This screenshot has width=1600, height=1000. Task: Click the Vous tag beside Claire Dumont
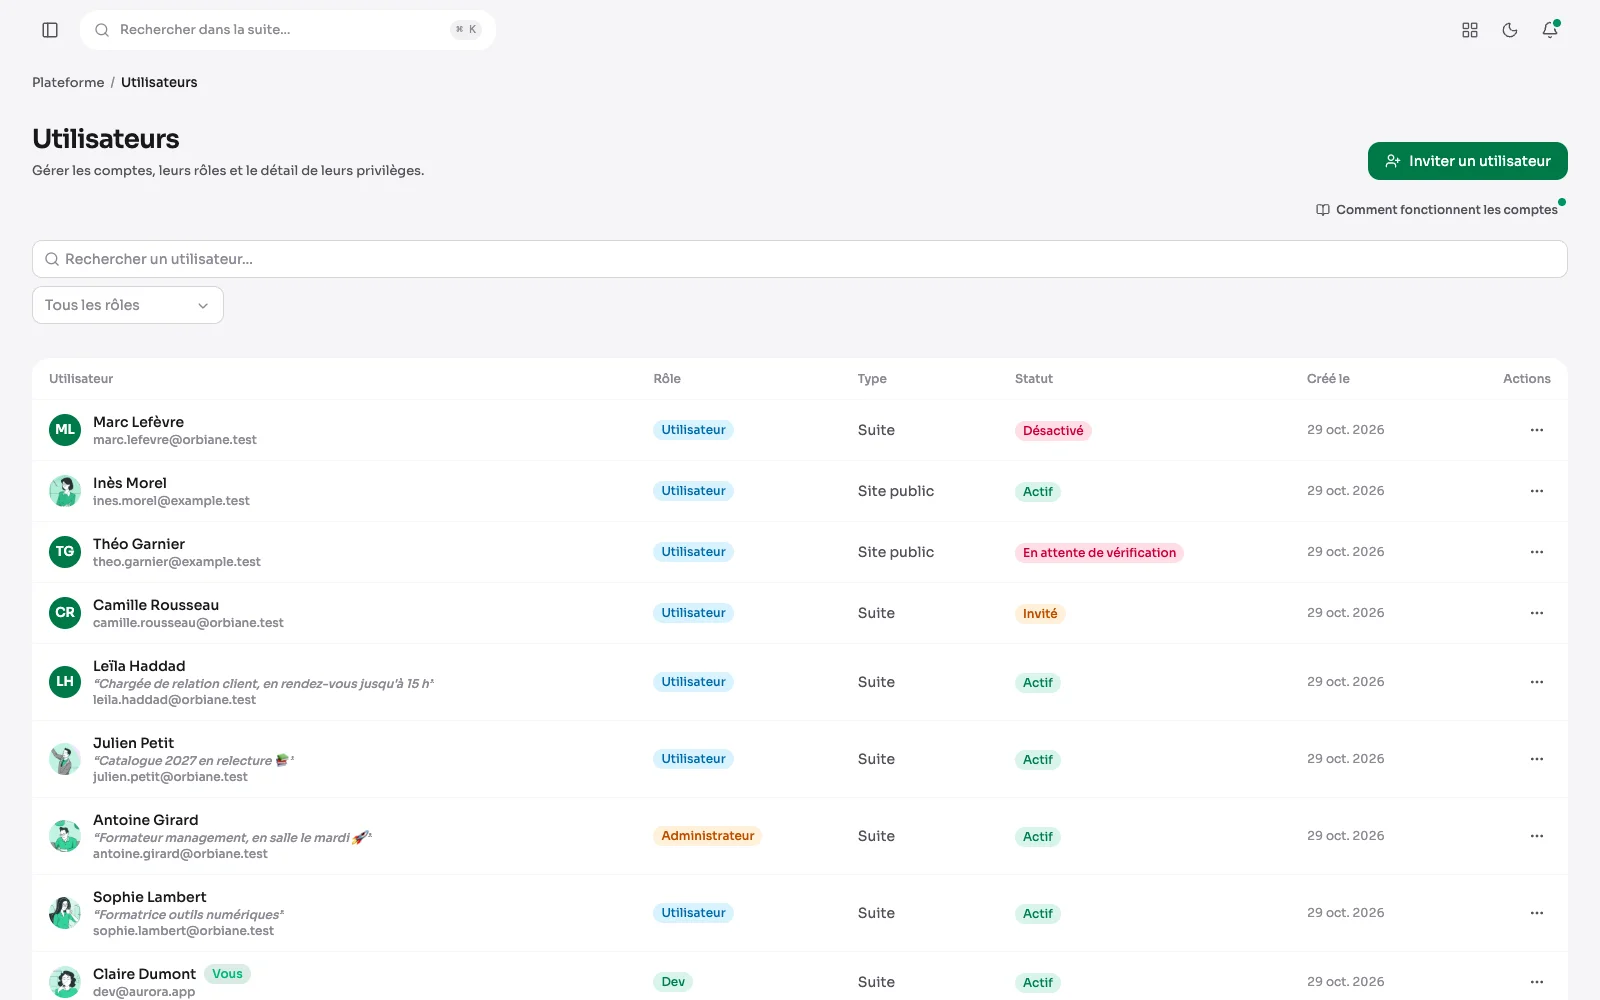coord(227,974)
